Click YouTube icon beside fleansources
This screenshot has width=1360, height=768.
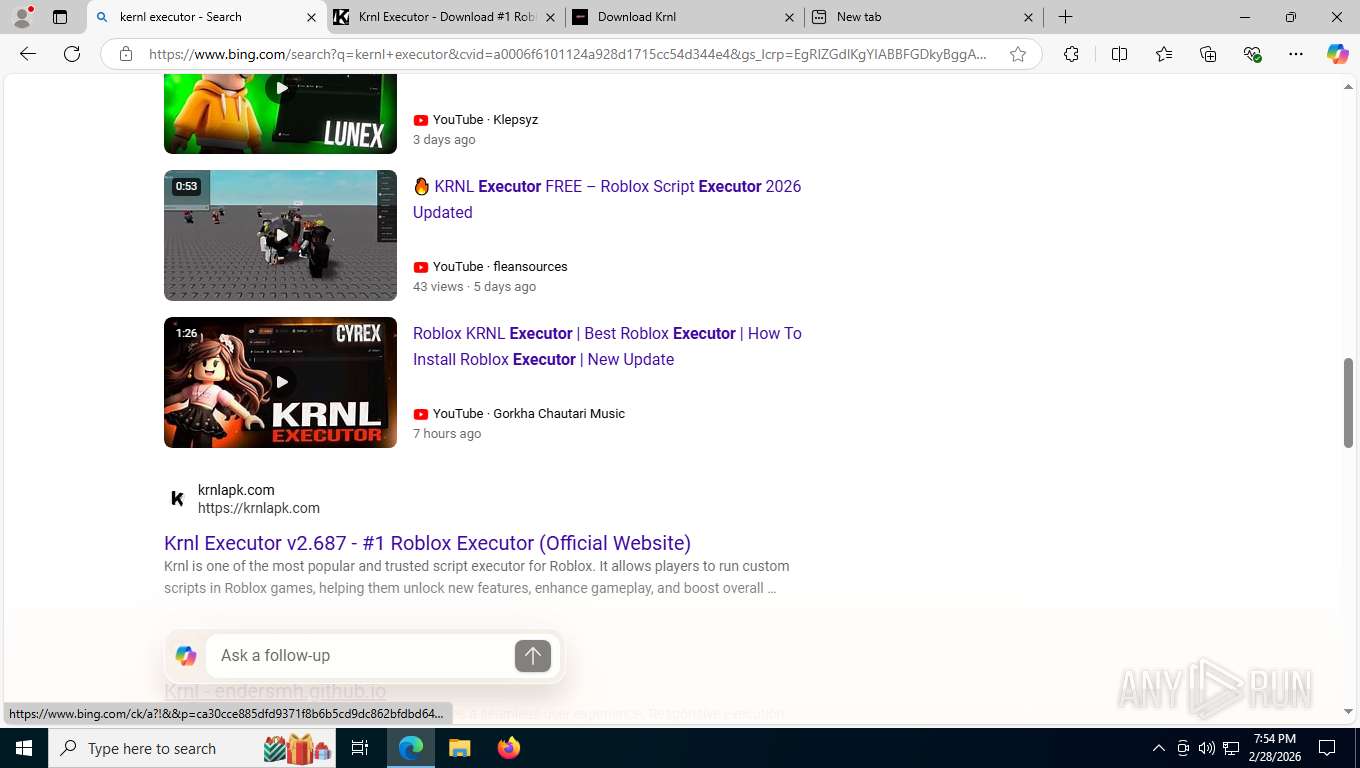coord(421,267)
